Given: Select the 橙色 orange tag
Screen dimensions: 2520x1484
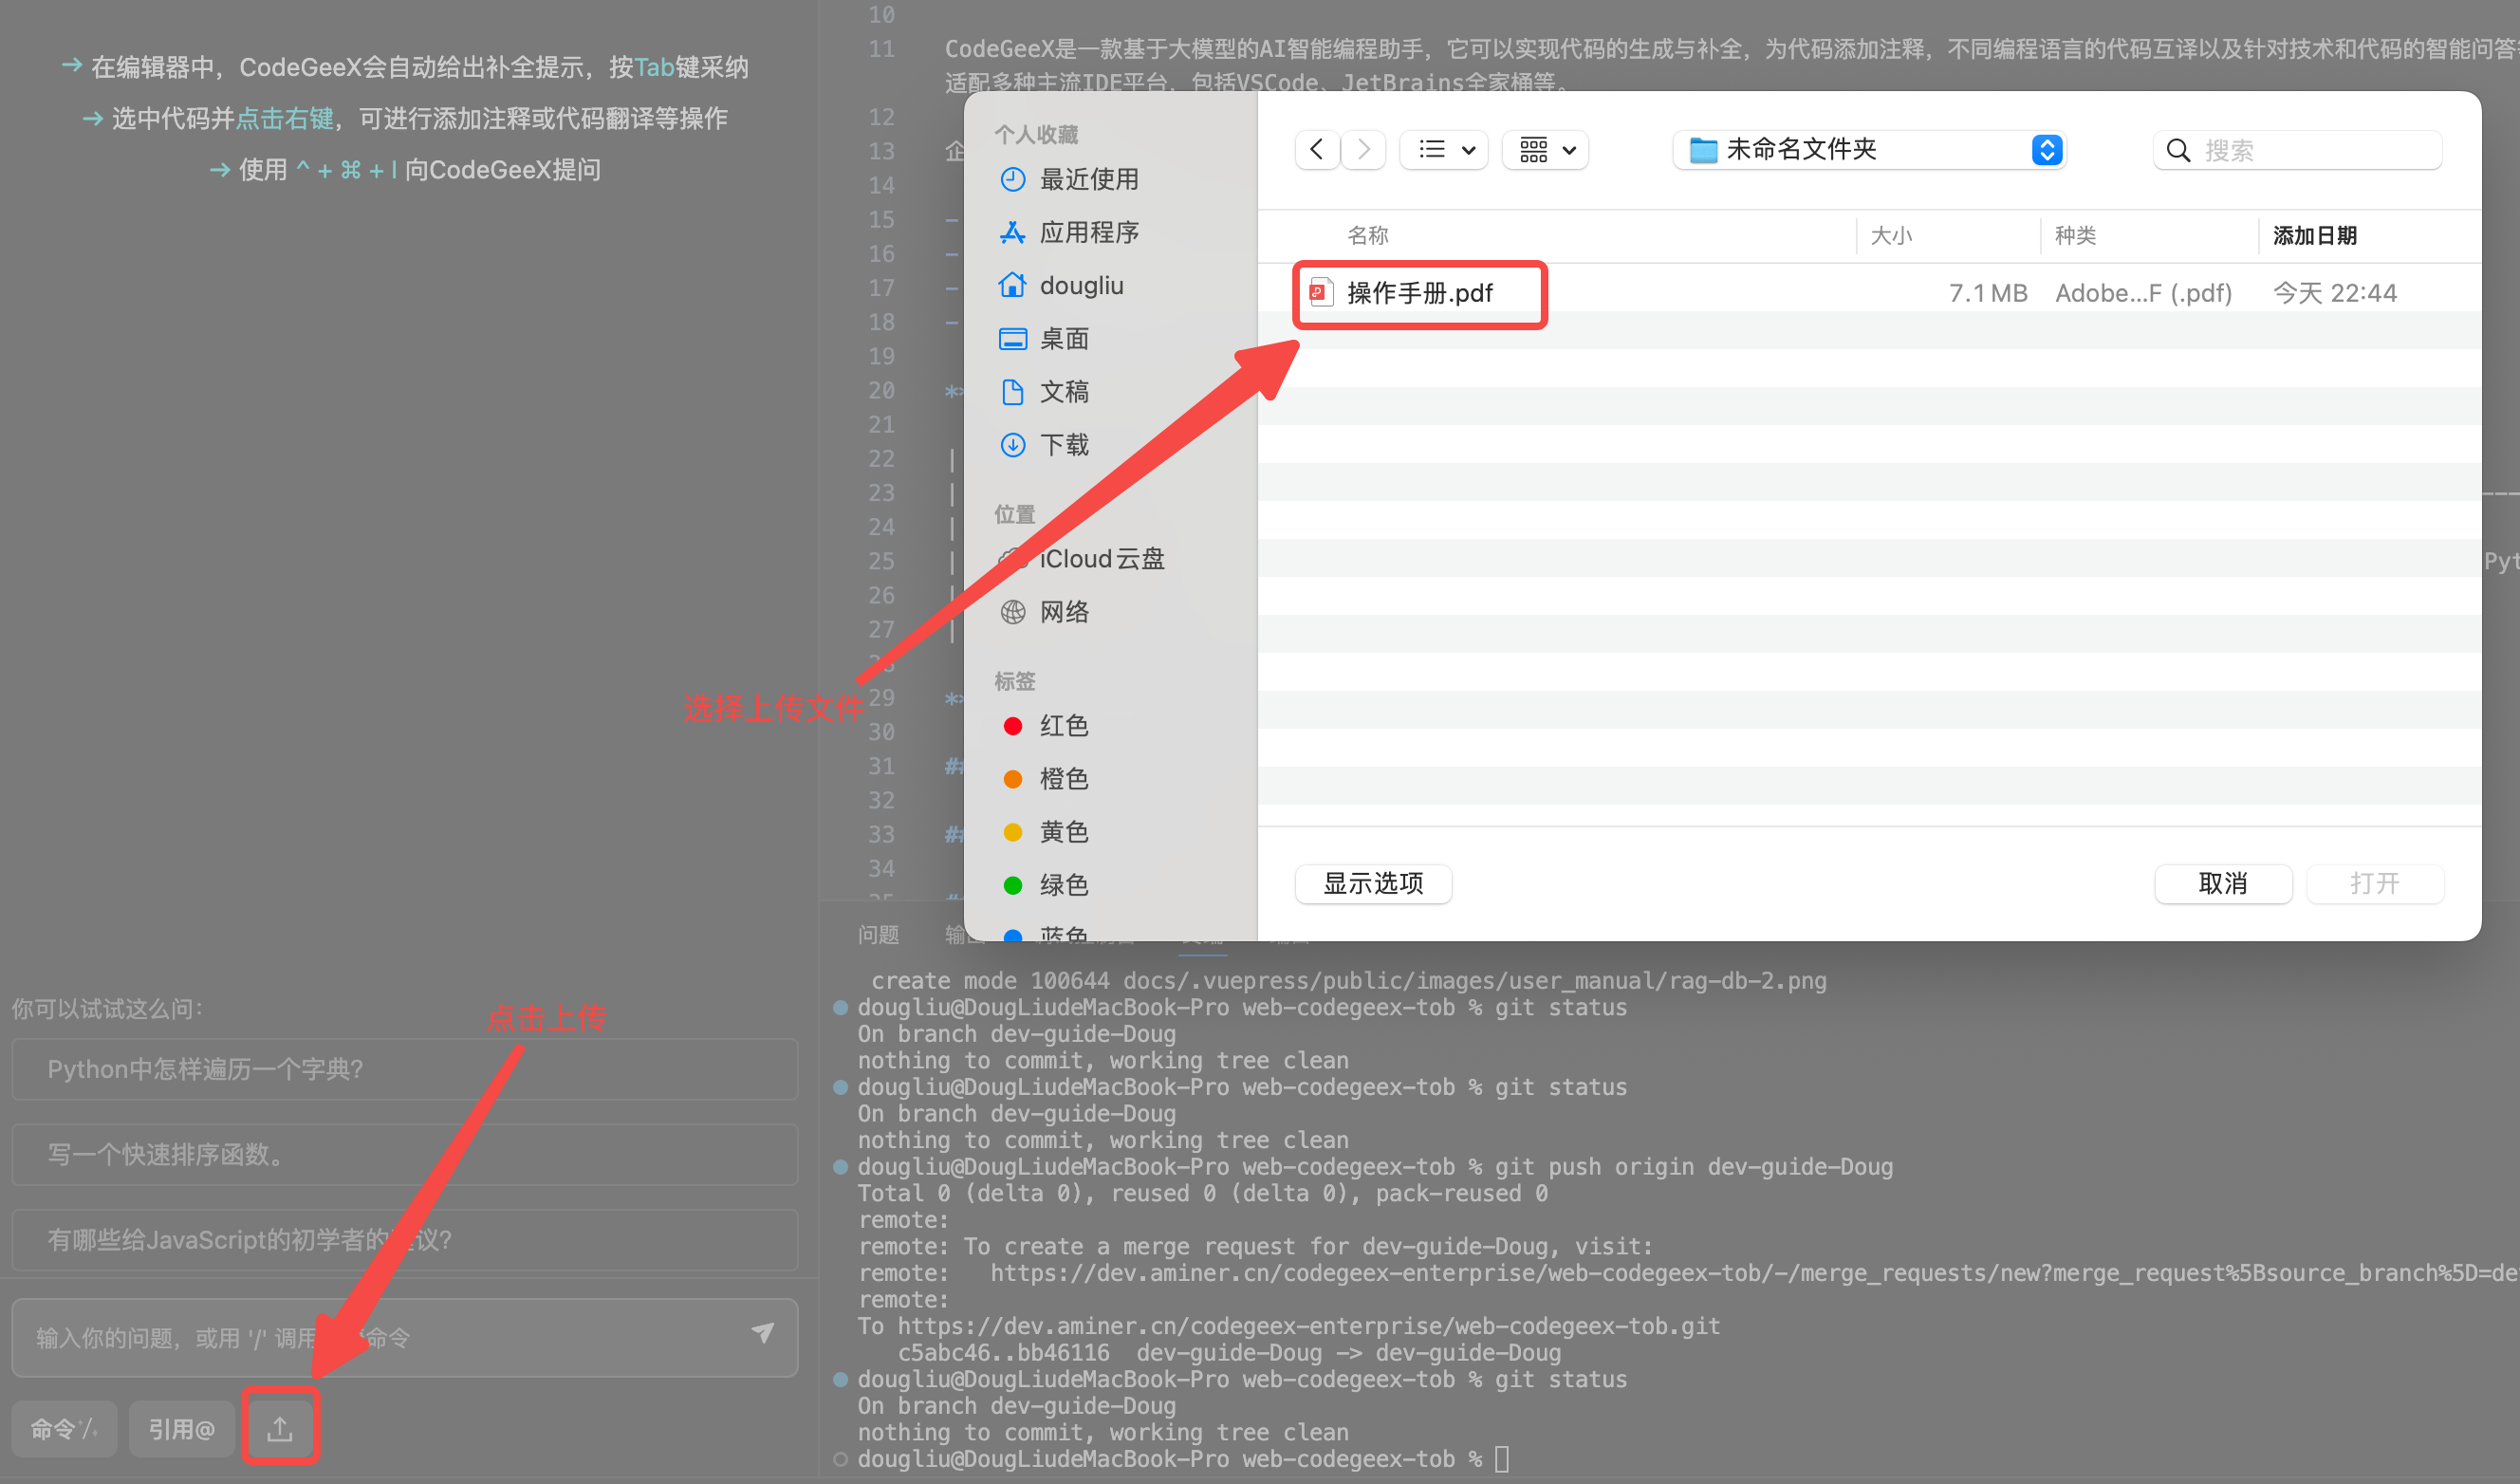Looking at the screenshot, I should click(x=1045, y=778).
